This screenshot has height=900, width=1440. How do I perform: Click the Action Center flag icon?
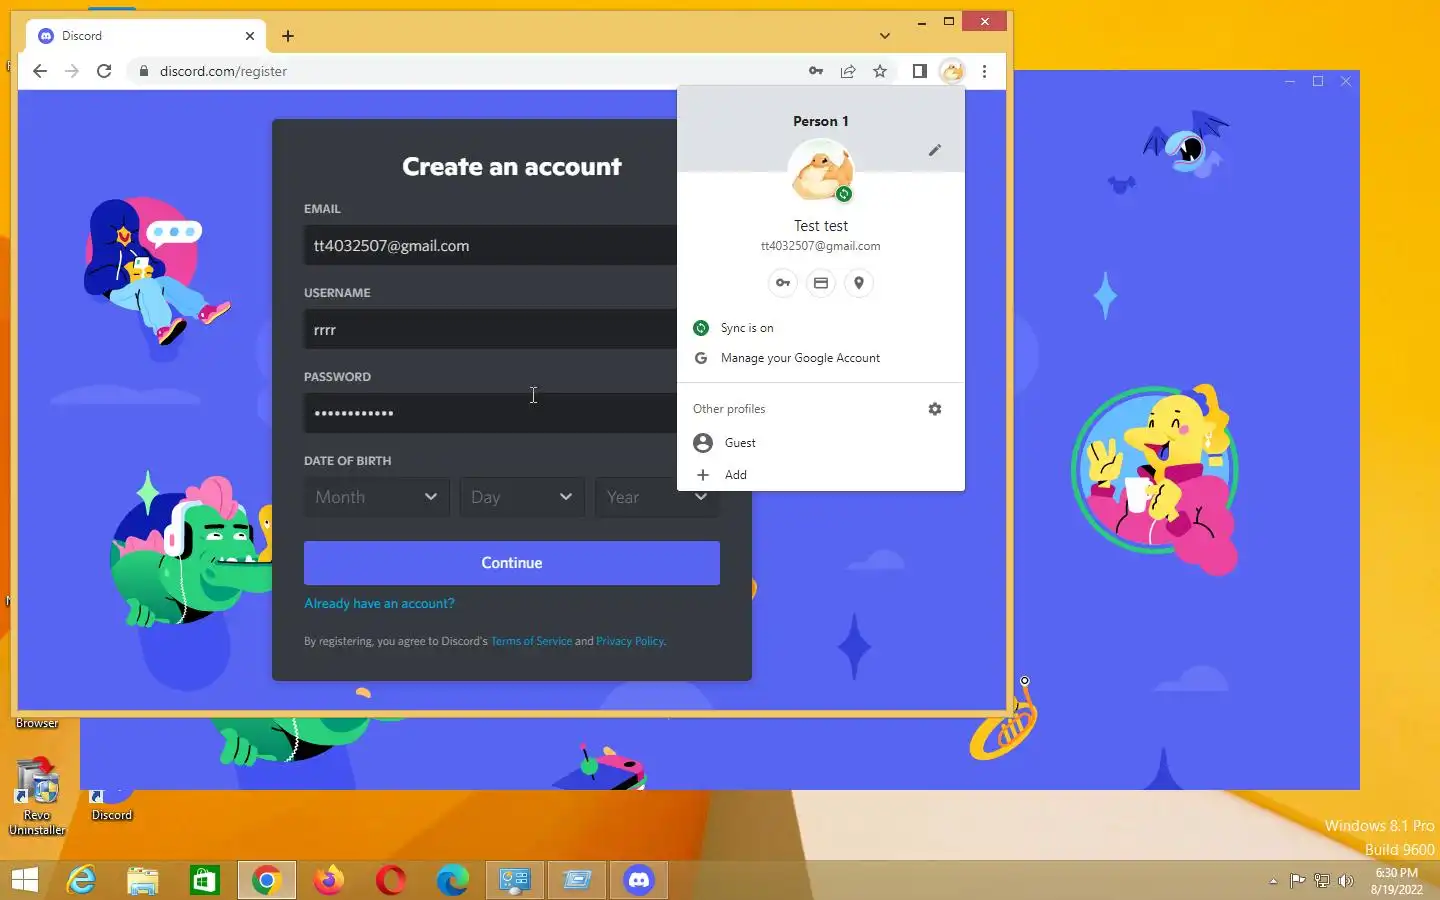pos(1297,881)
